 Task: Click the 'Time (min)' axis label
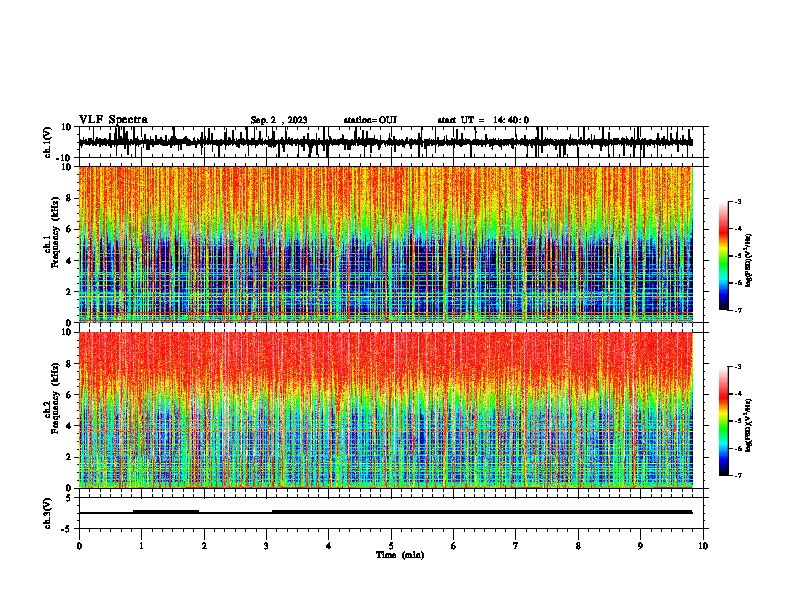(400, 555)
